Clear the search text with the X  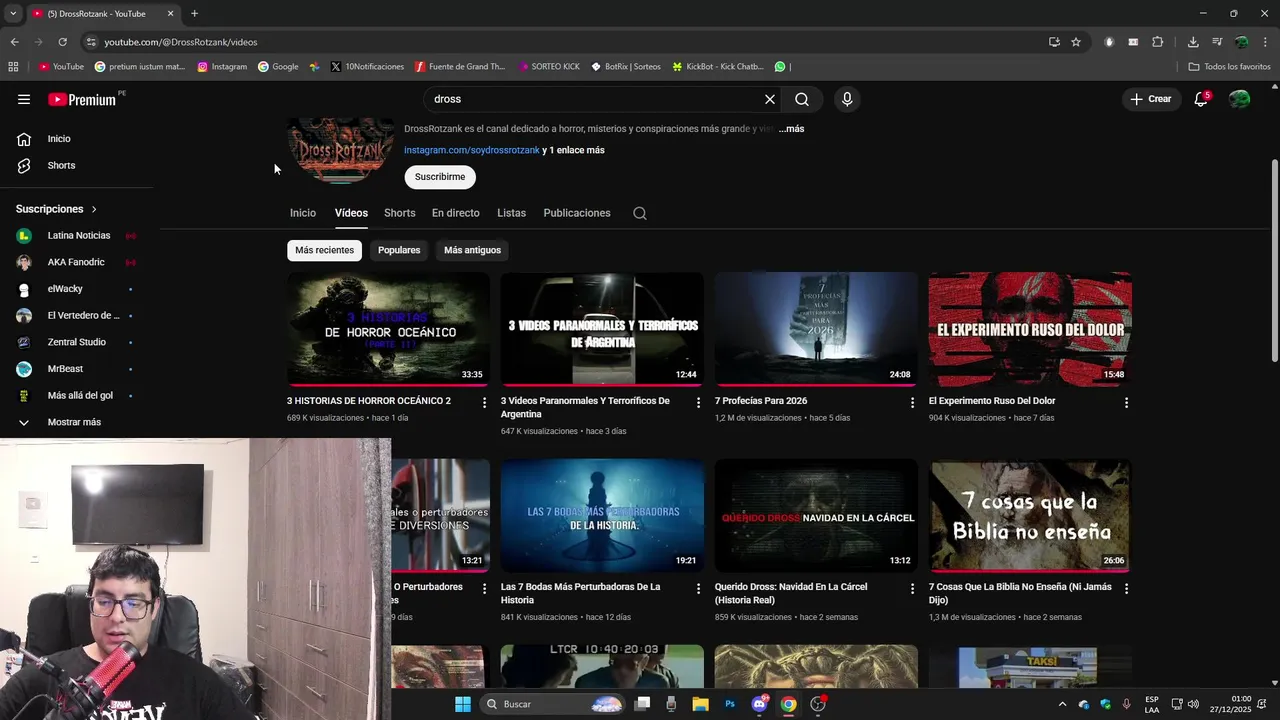point(770,99)
